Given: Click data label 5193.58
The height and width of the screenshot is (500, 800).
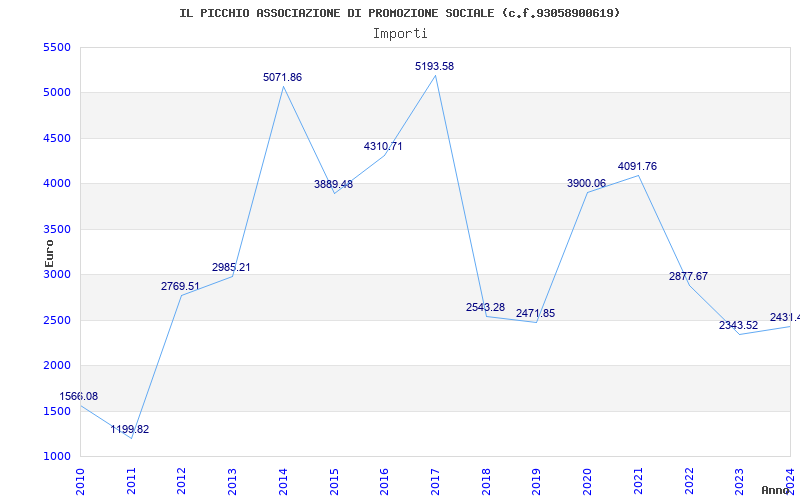Looking at the screenshot, I should click(434, 66).
